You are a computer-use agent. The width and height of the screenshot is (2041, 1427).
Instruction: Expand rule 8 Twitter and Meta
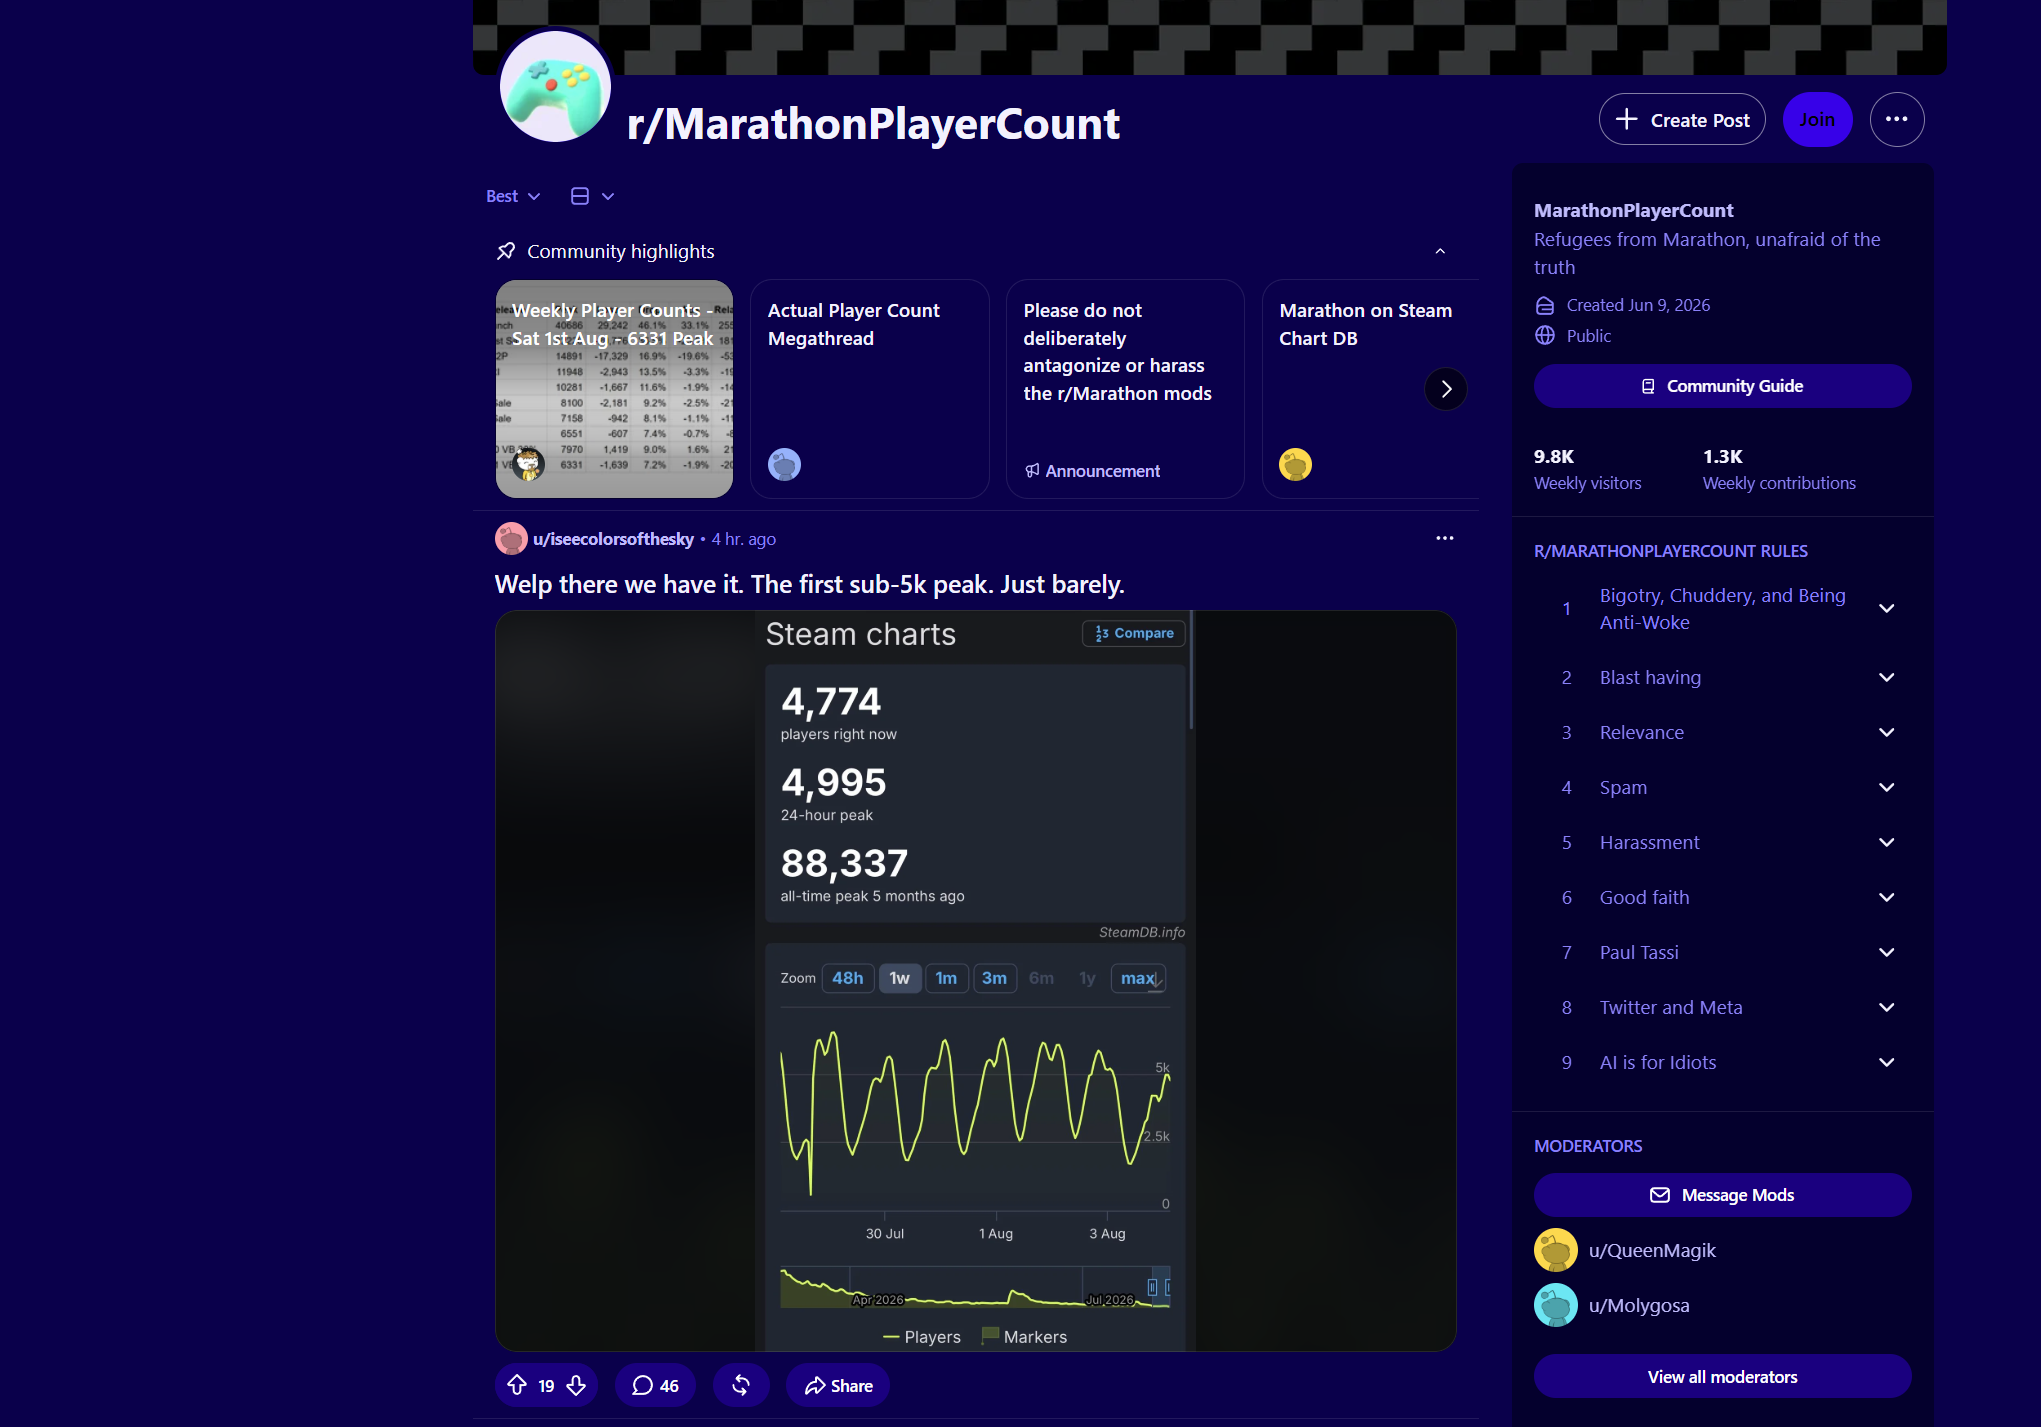coord(1886,1007)
